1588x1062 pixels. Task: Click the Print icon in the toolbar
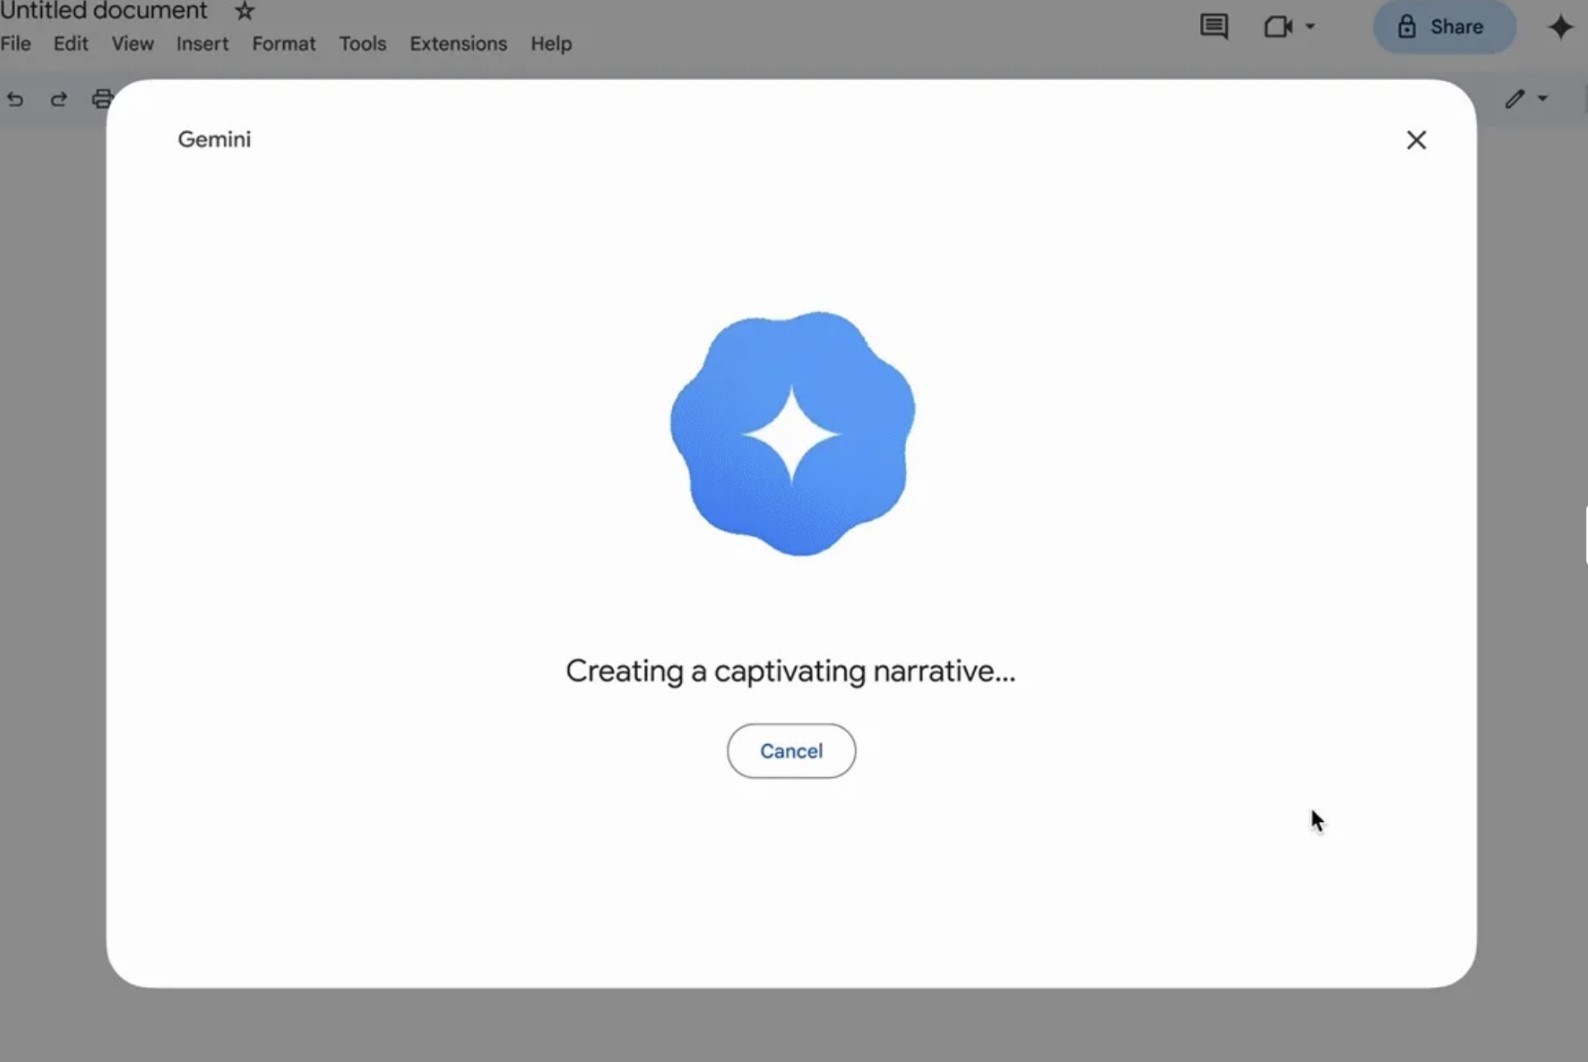pos(101,99)
